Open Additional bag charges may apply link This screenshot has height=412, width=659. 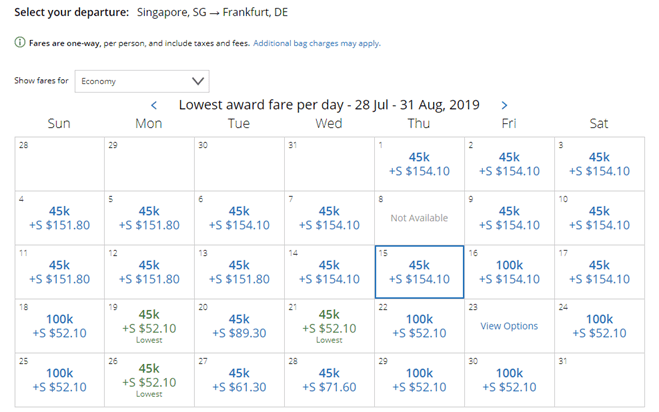[316, 43]
